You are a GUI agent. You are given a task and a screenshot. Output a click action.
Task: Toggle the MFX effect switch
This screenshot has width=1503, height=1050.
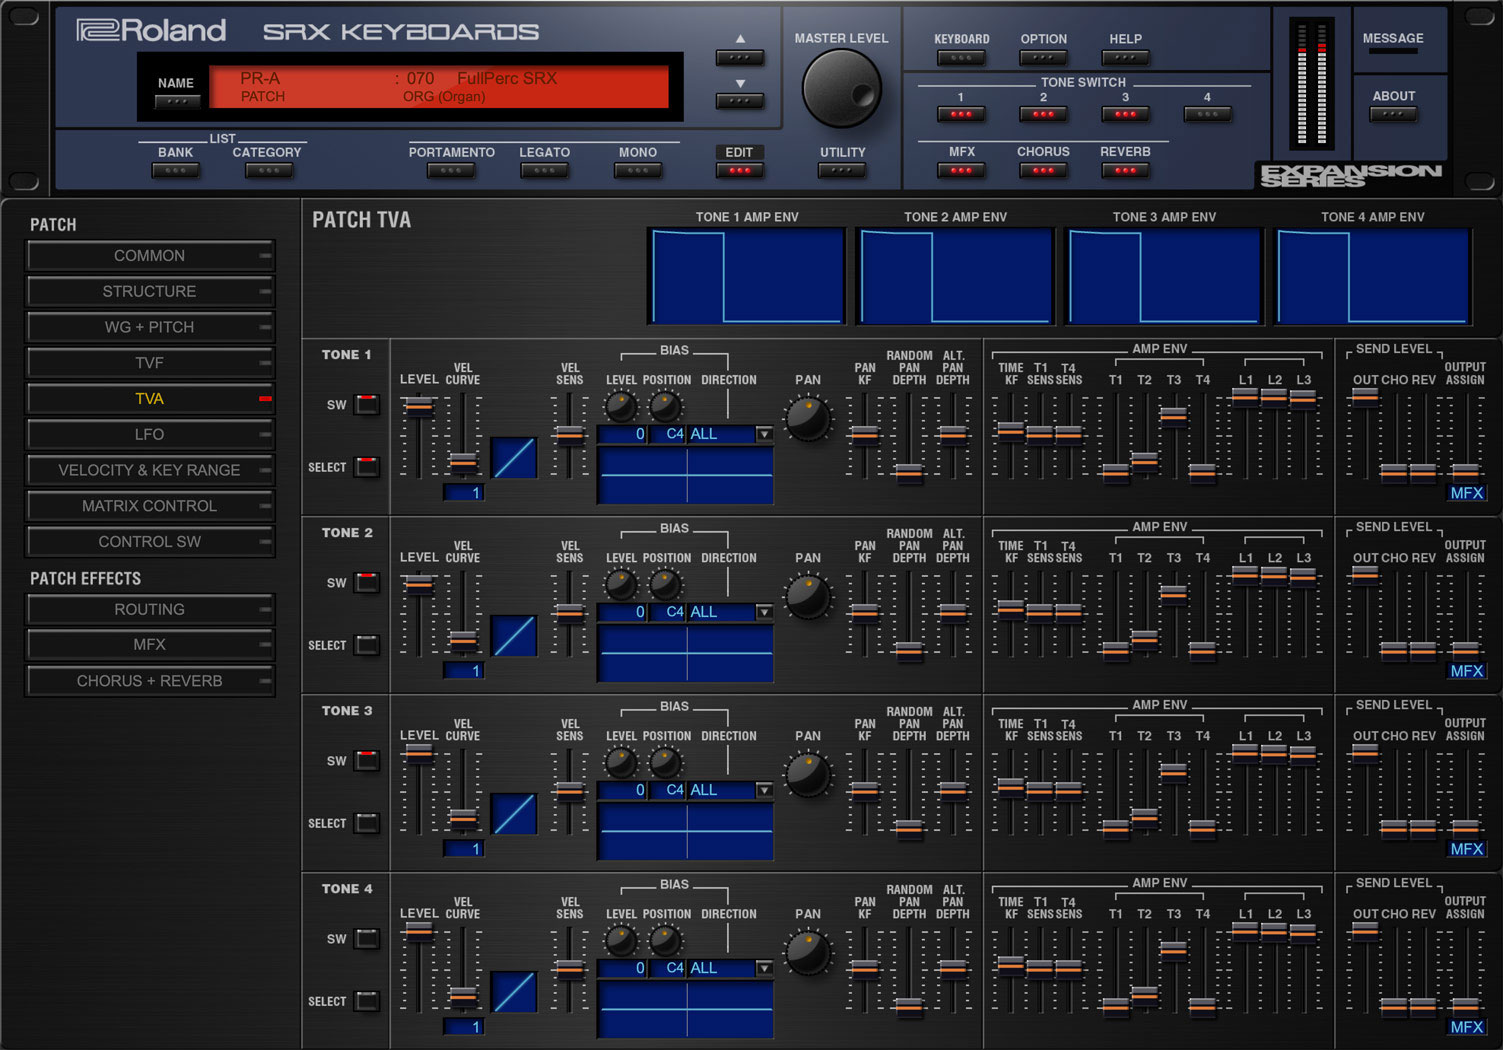[x=961, y=170]
